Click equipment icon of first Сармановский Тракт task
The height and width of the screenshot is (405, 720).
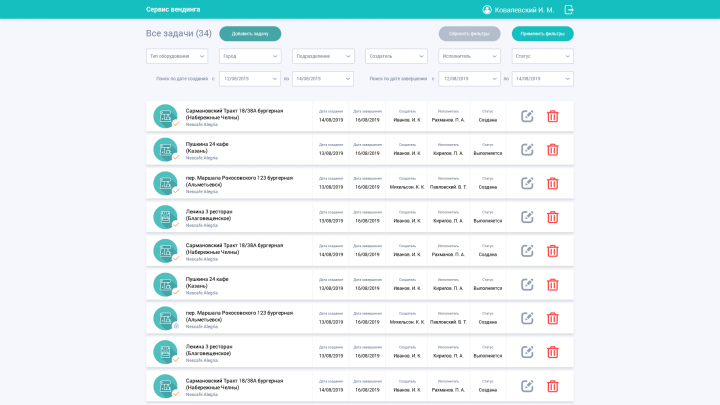[165, 116]
